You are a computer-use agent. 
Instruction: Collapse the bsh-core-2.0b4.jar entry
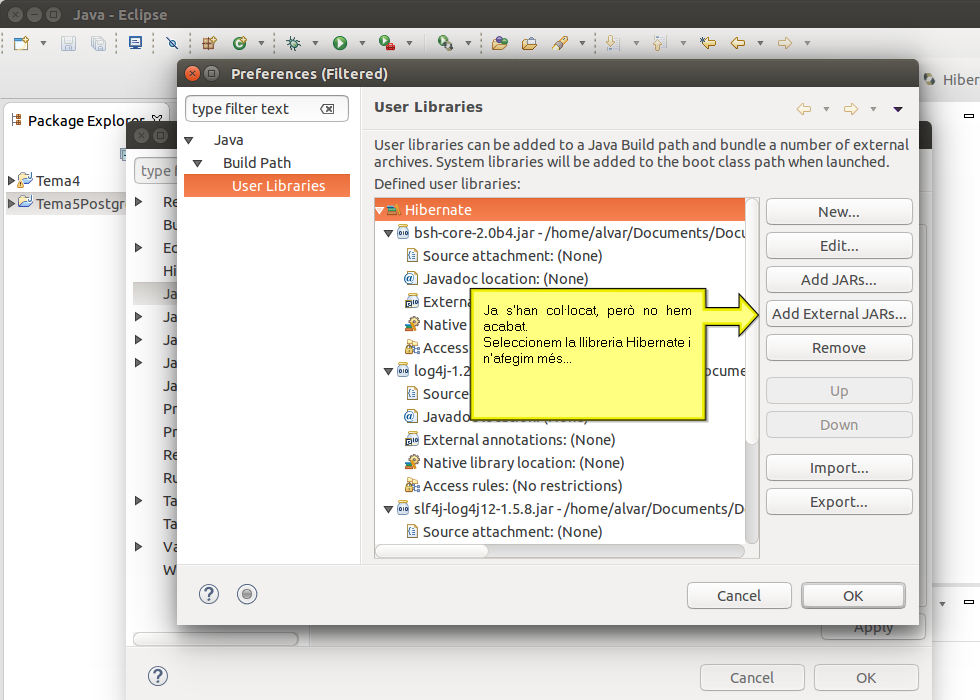pos(388,233)
